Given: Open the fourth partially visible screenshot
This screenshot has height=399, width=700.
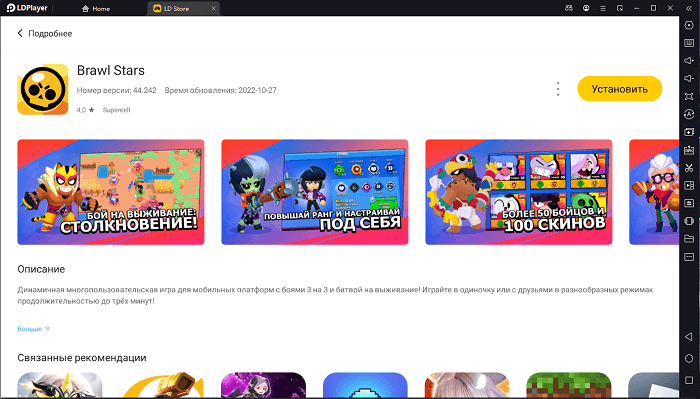Looking at the screenshot, I should click(x=654, y=192).
